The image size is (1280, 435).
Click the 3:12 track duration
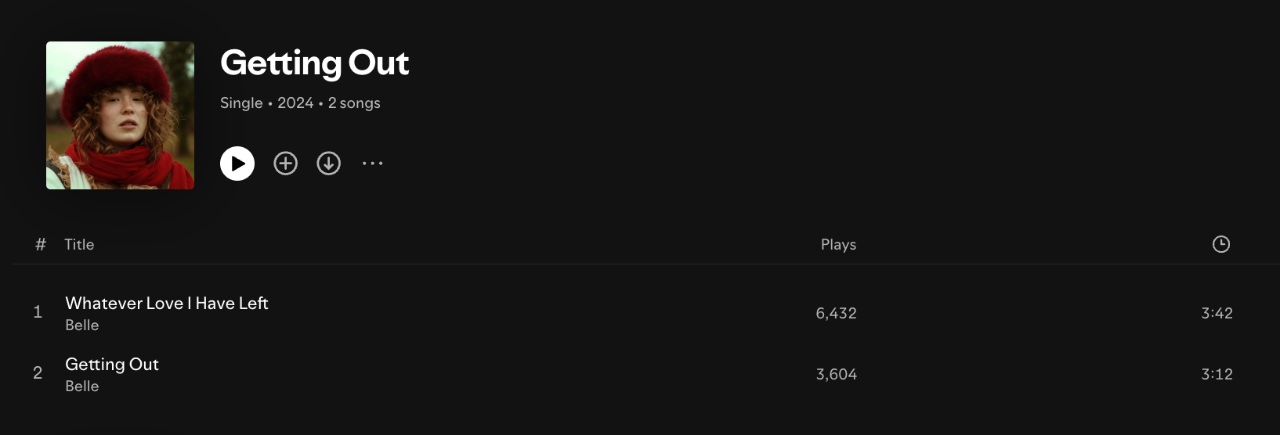point(1217,374)
